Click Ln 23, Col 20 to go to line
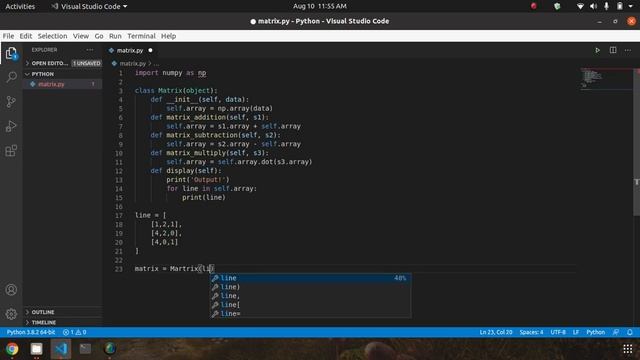 (x=496, y=332)
